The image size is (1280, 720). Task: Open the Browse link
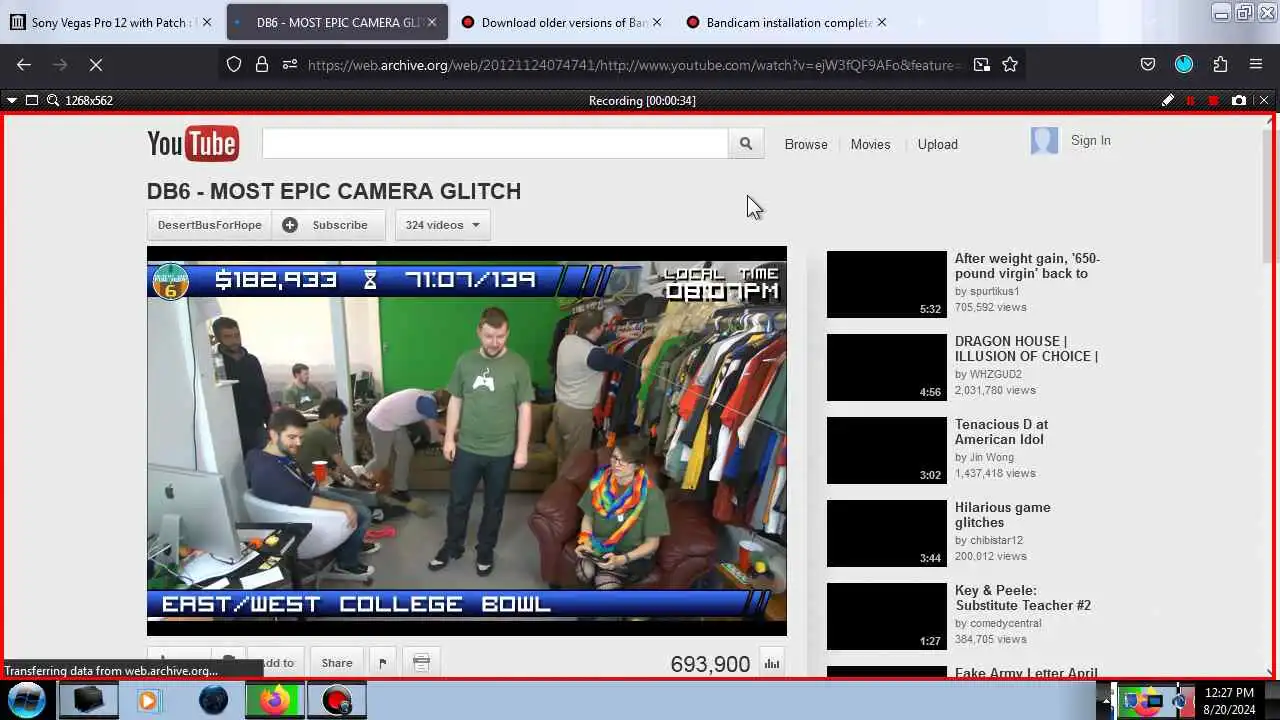pyautogui.click(x=806, y=144)
